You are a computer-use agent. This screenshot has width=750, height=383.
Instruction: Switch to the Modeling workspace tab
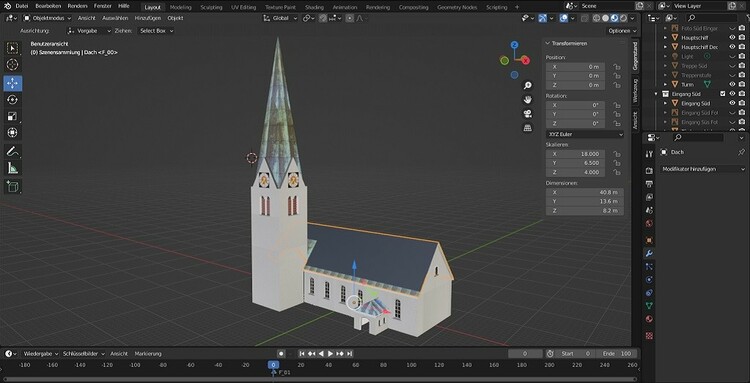[x=180, y=7]
